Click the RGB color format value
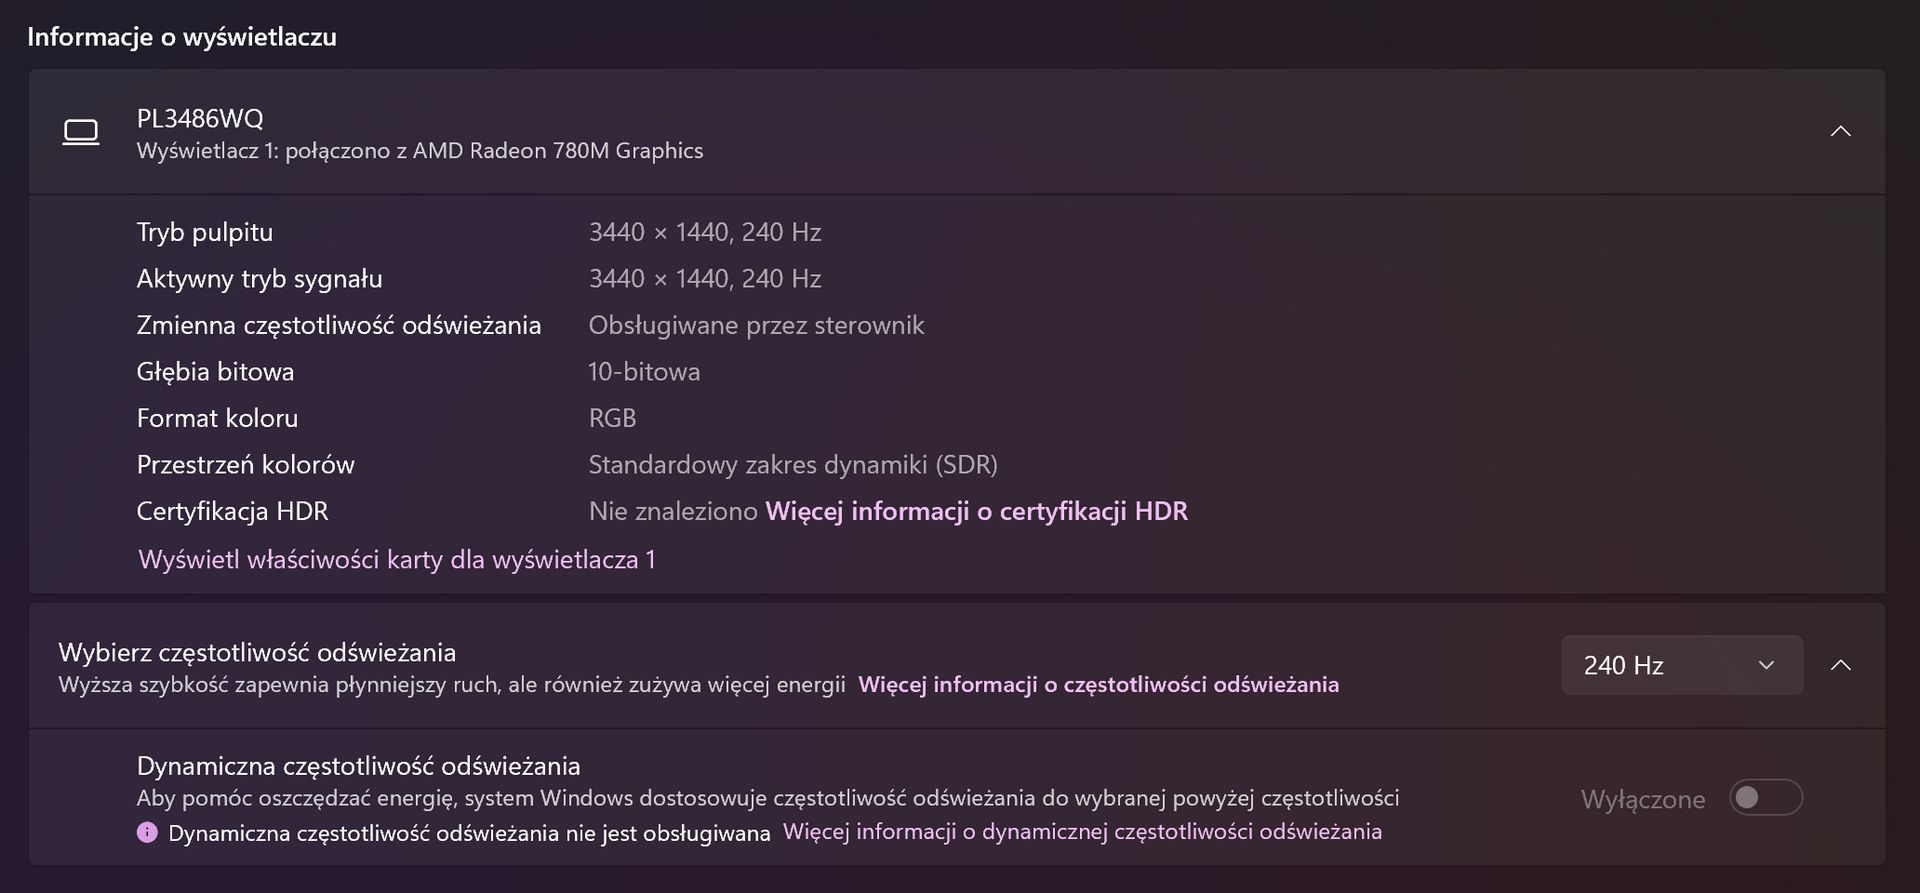The image size is (1920, 893). 612,418
